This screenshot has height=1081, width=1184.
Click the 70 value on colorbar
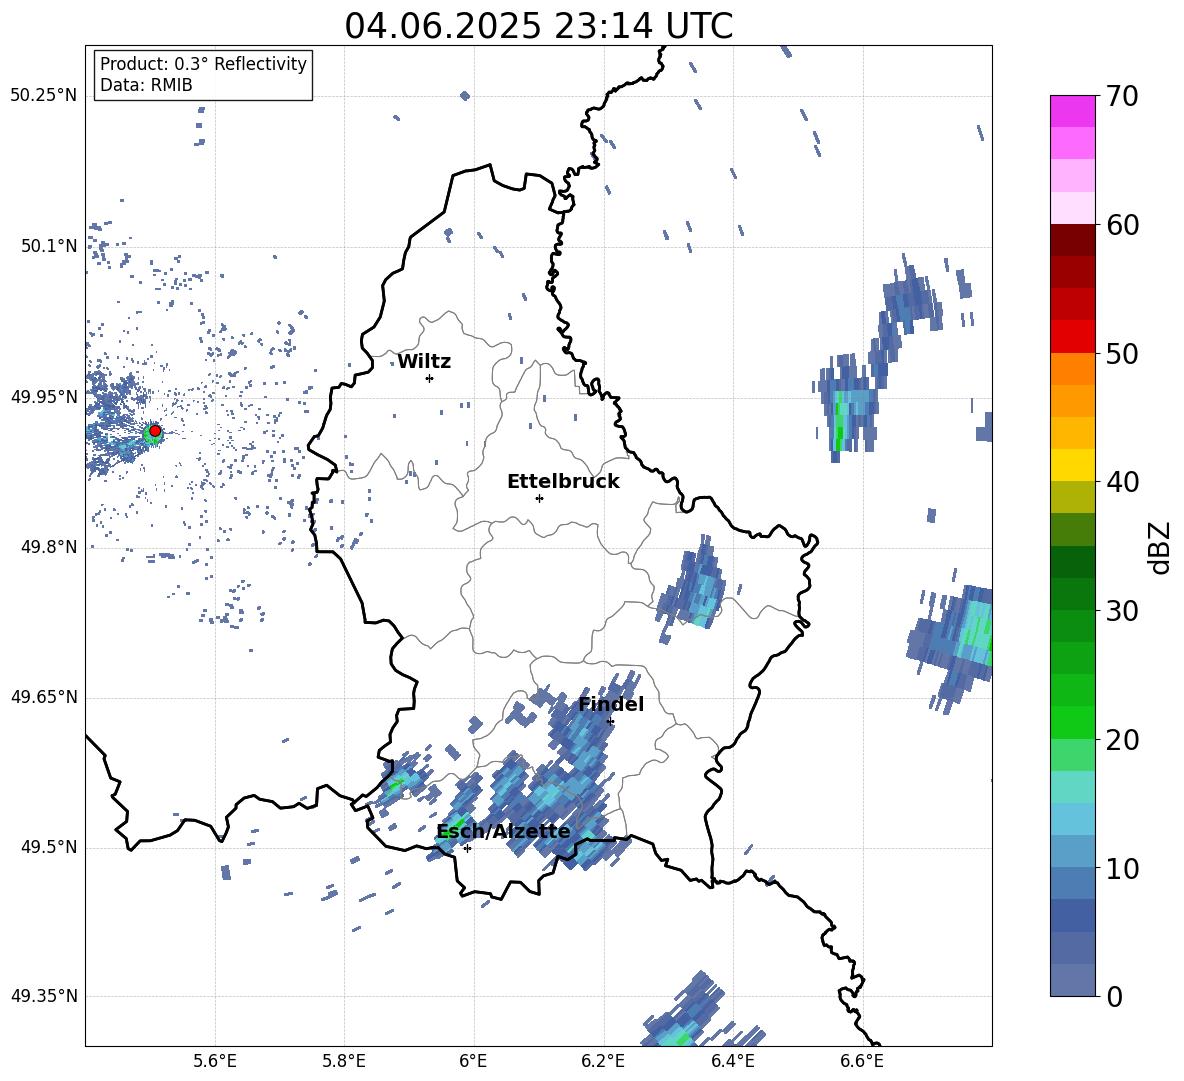tap(1122, 97)
